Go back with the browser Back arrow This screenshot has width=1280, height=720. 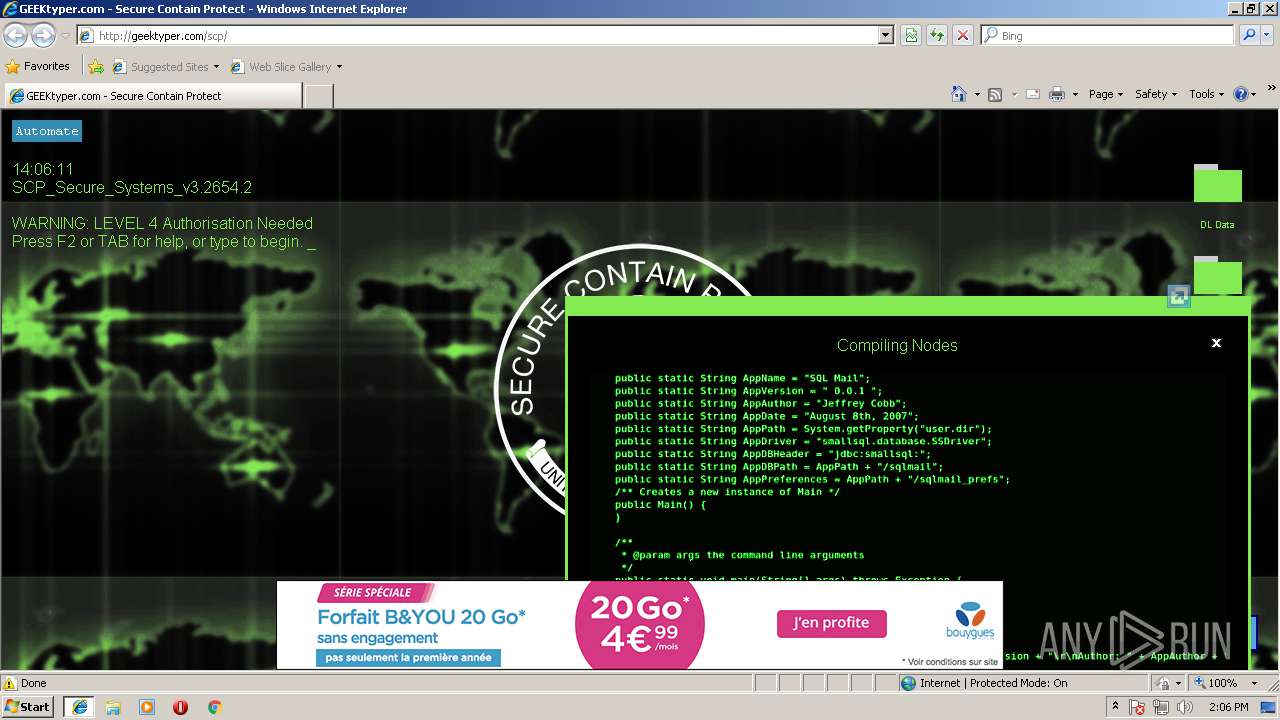(15, 36)
